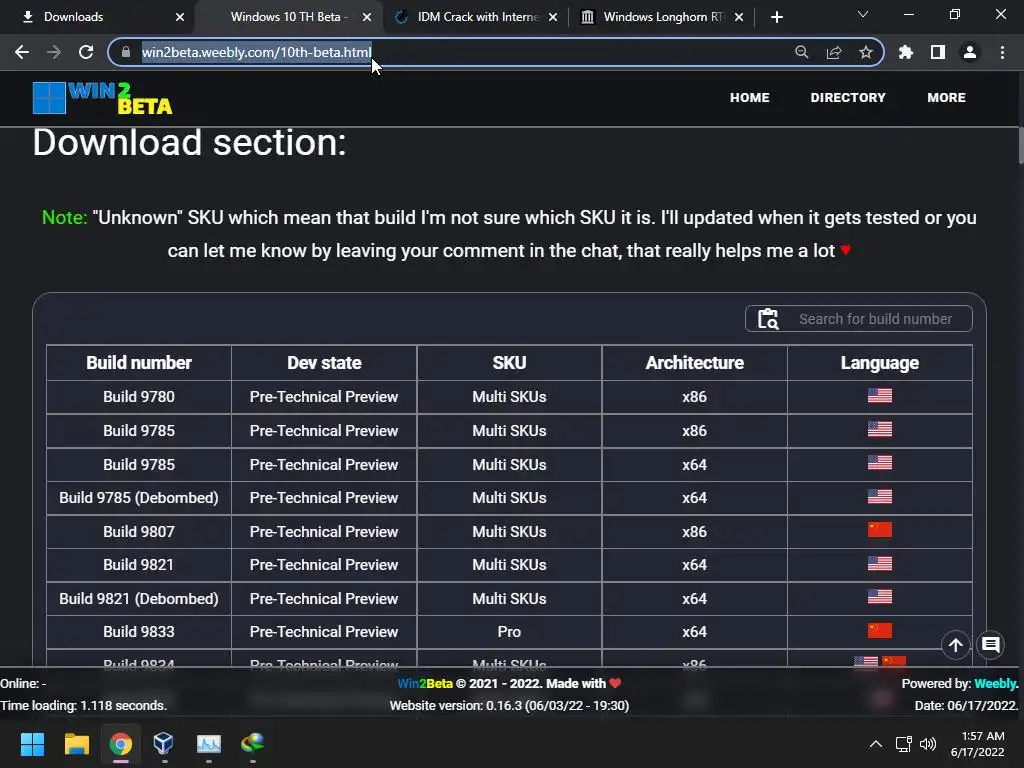Close the Windows Longhorn tab
The height and width of the screenshot is (768, 1024).
(739, 17)
